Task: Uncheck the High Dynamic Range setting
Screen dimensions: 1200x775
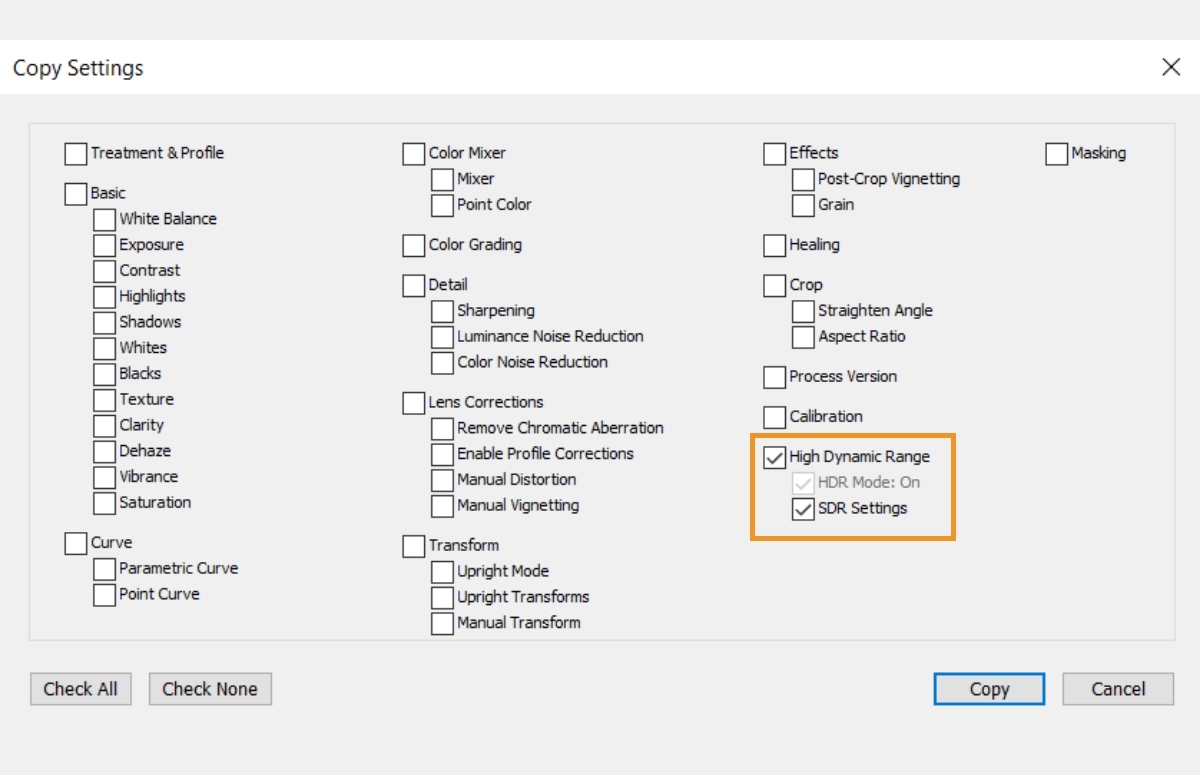Action: tap(773, 457)
